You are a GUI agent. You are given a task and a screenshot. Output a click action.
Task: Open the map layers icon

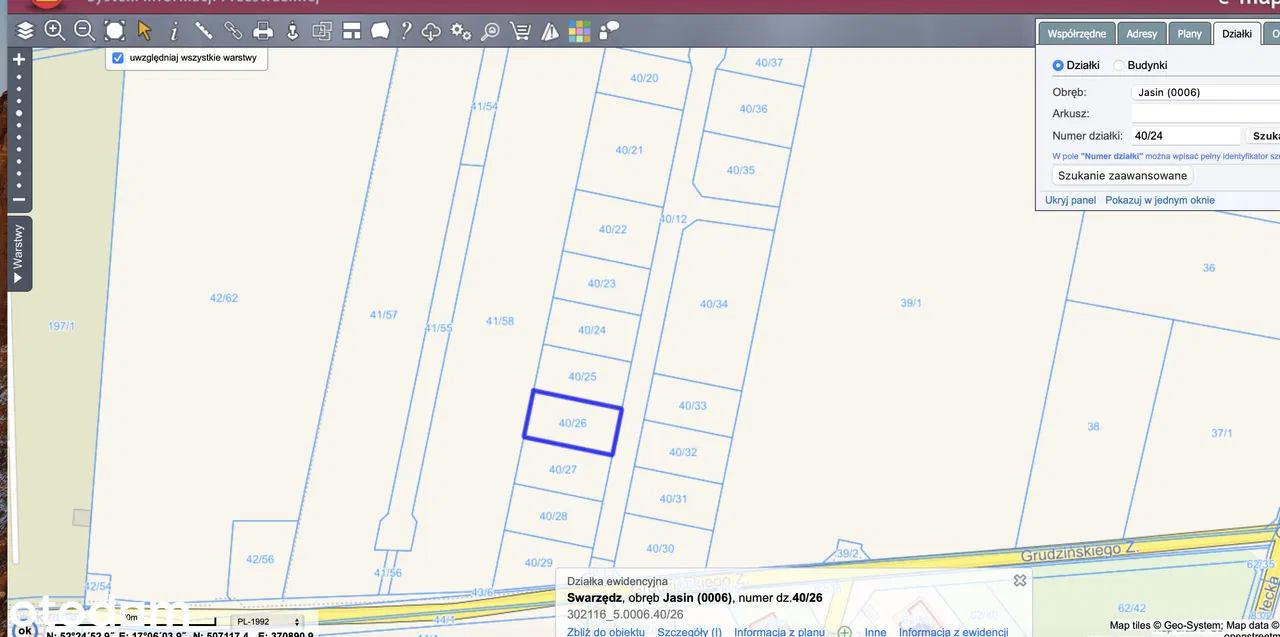click(x=25, y=31)
